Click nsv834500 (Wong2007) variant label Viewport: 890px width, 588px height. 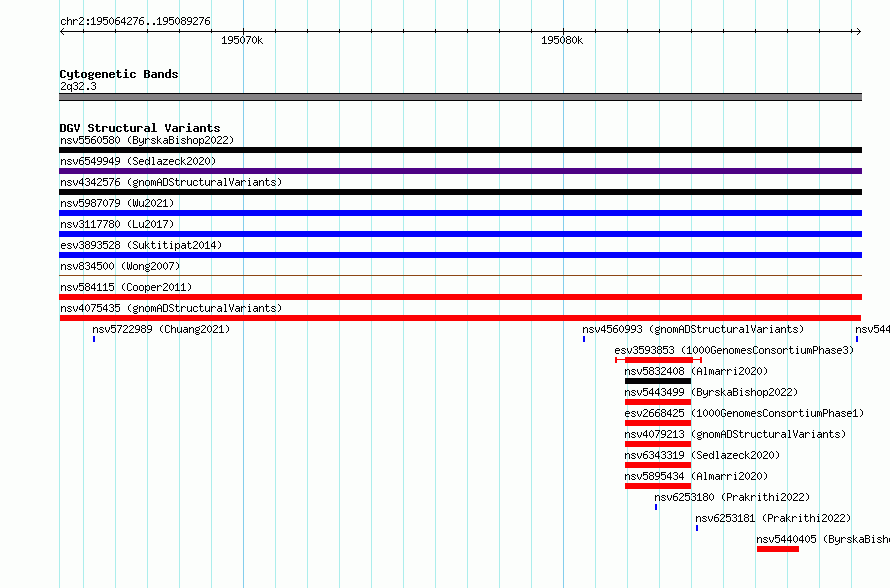pos(120,266)
